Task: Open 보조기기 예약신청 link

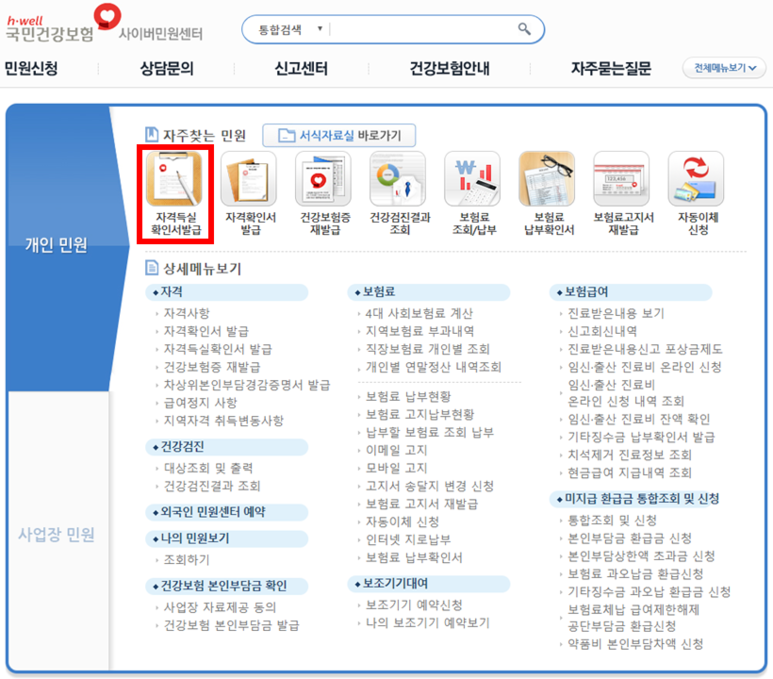Action: coord(414,605)
